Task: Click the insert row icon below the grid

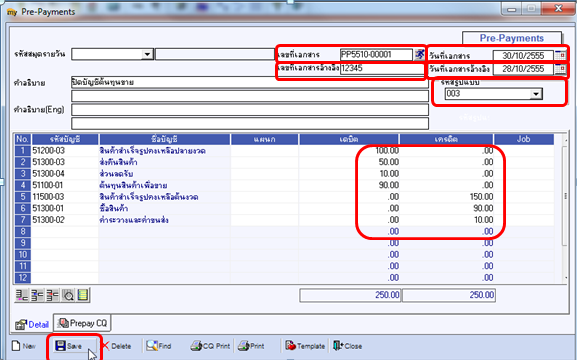Action: coord(37,295)
